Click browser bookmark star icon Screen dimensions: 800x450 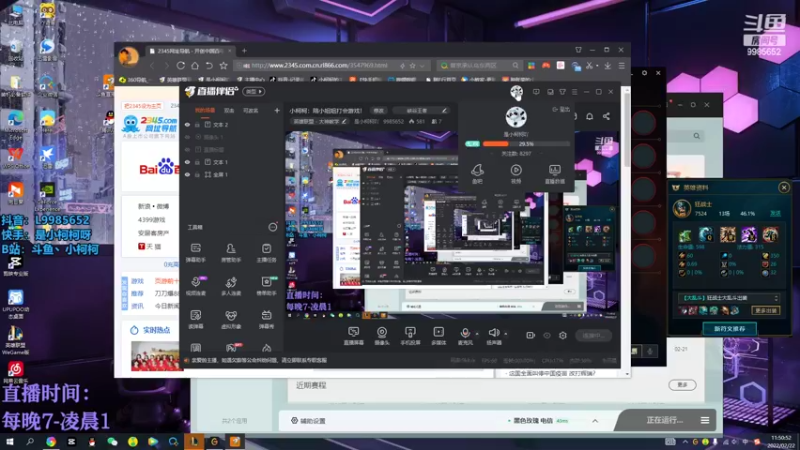click(x=223, y=66)
